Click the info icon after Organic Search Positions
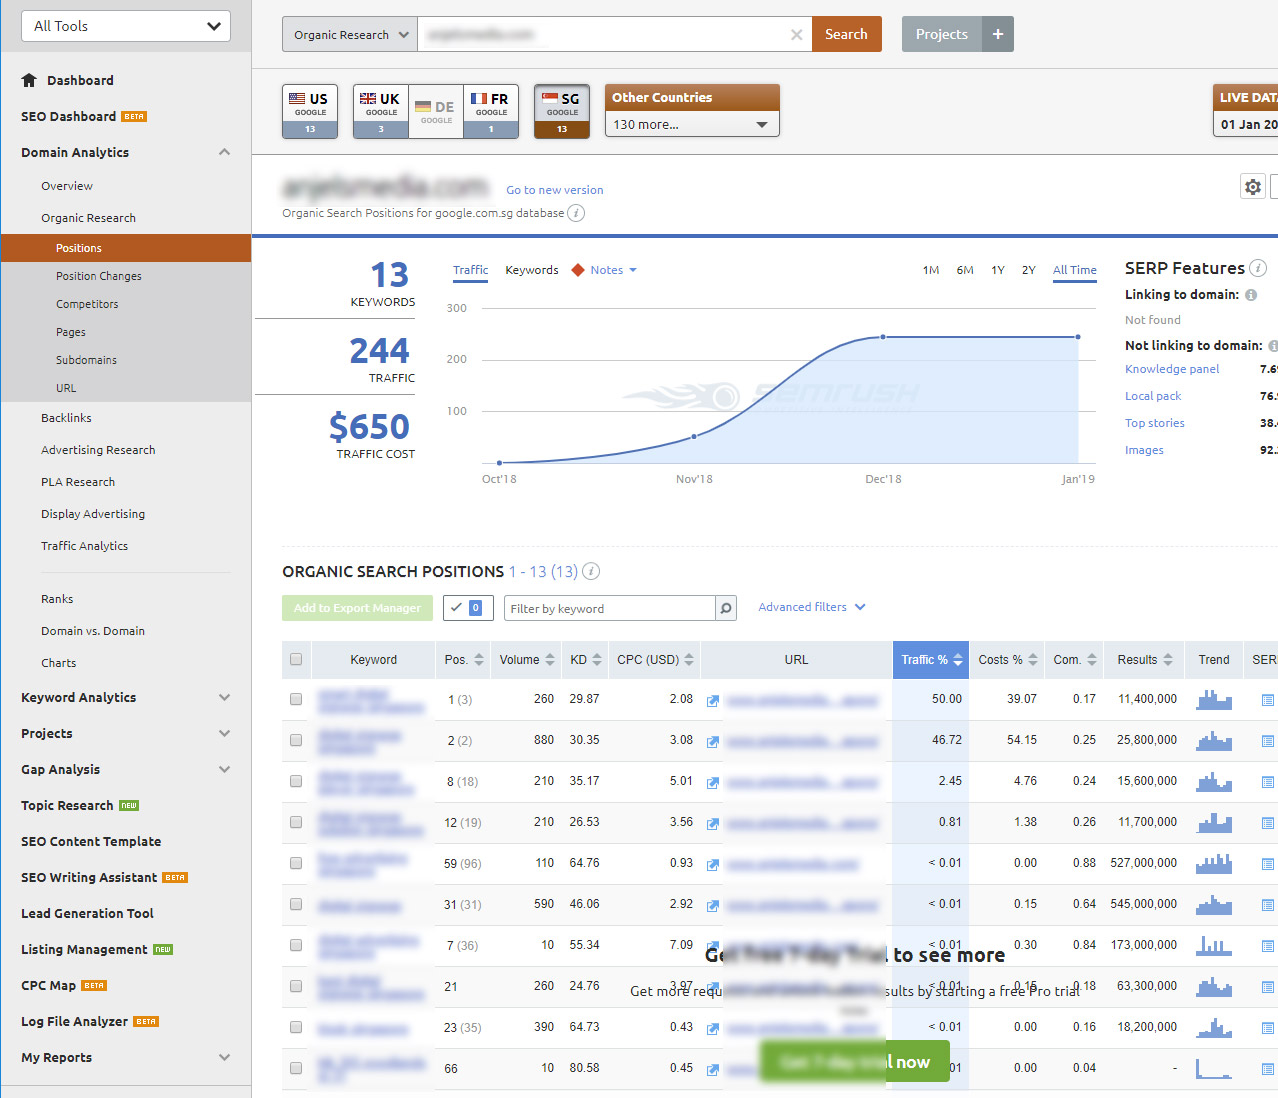Screen dimensions: 1278x1098 pos(591,571)
